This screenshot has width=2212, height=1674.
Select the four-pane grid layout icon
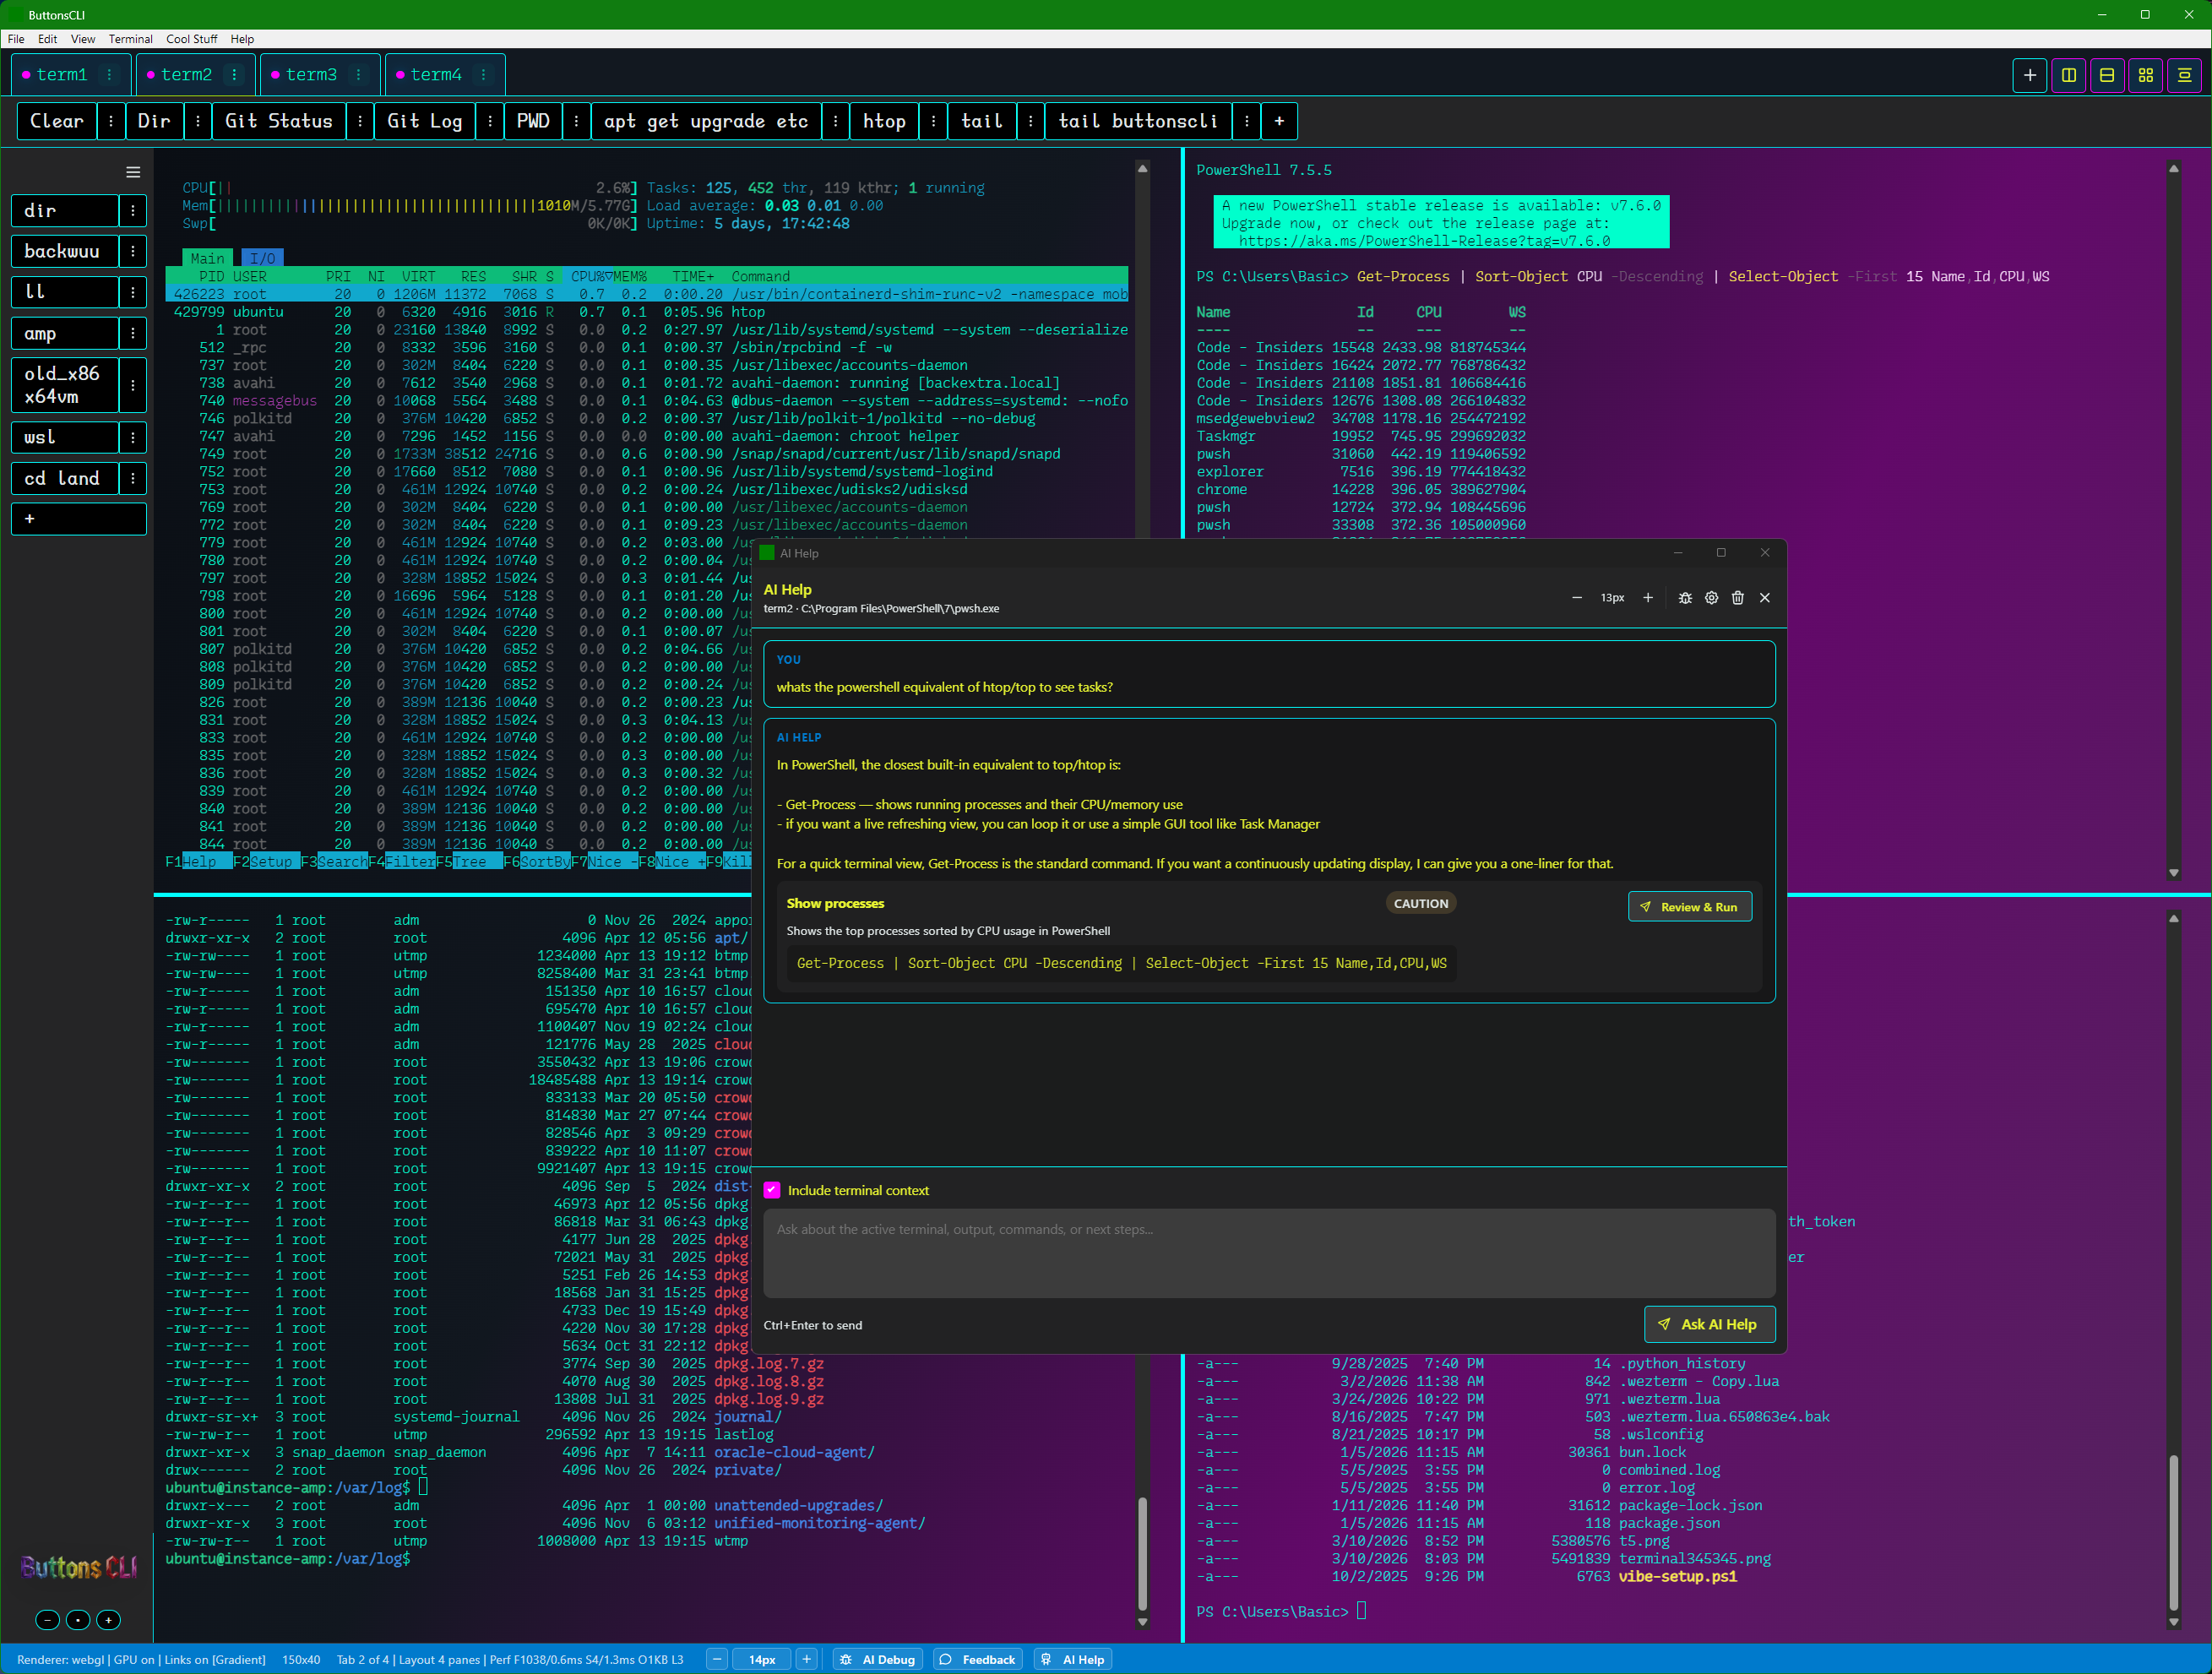(x=2145, y=75)
